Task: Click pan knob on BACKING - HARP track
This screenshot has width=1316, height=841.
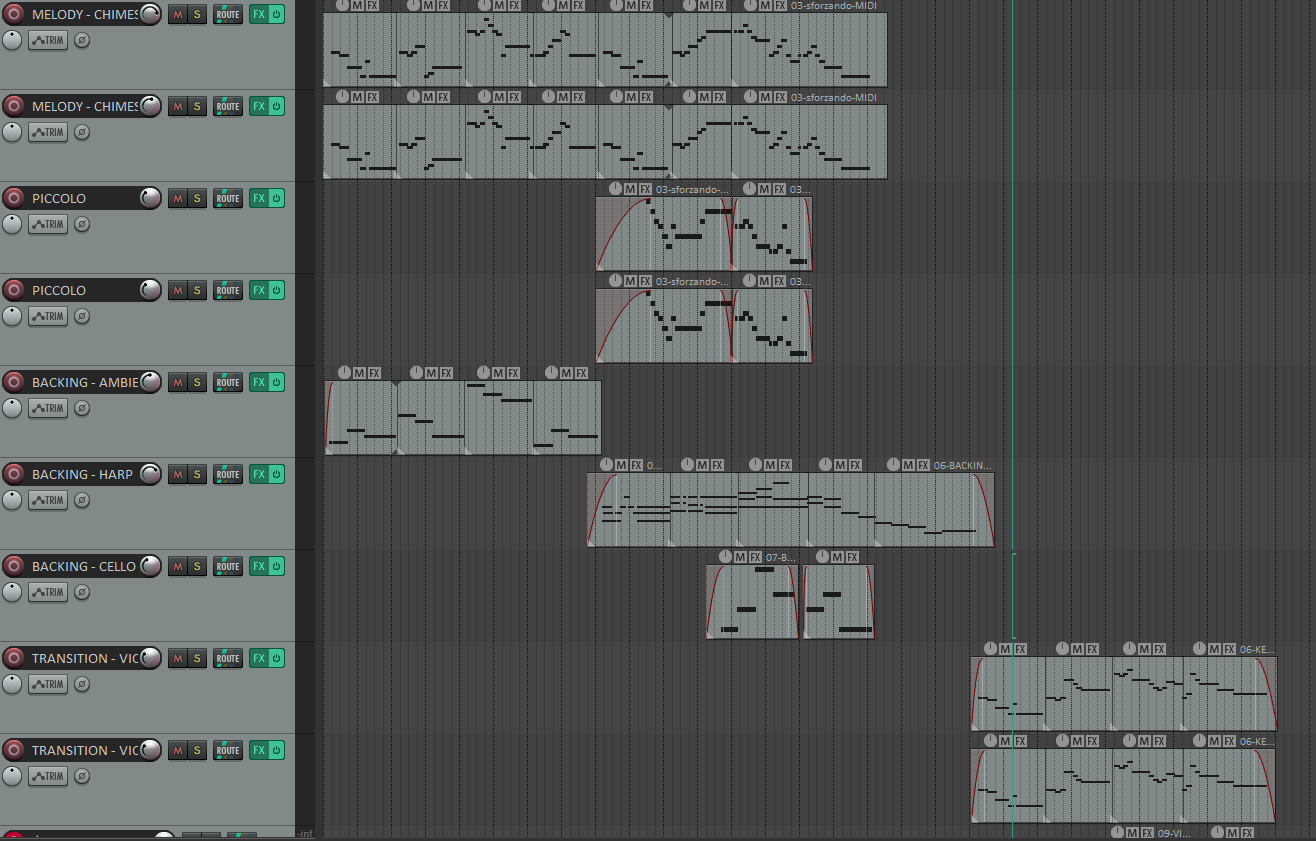Action: tap(12, 500)
